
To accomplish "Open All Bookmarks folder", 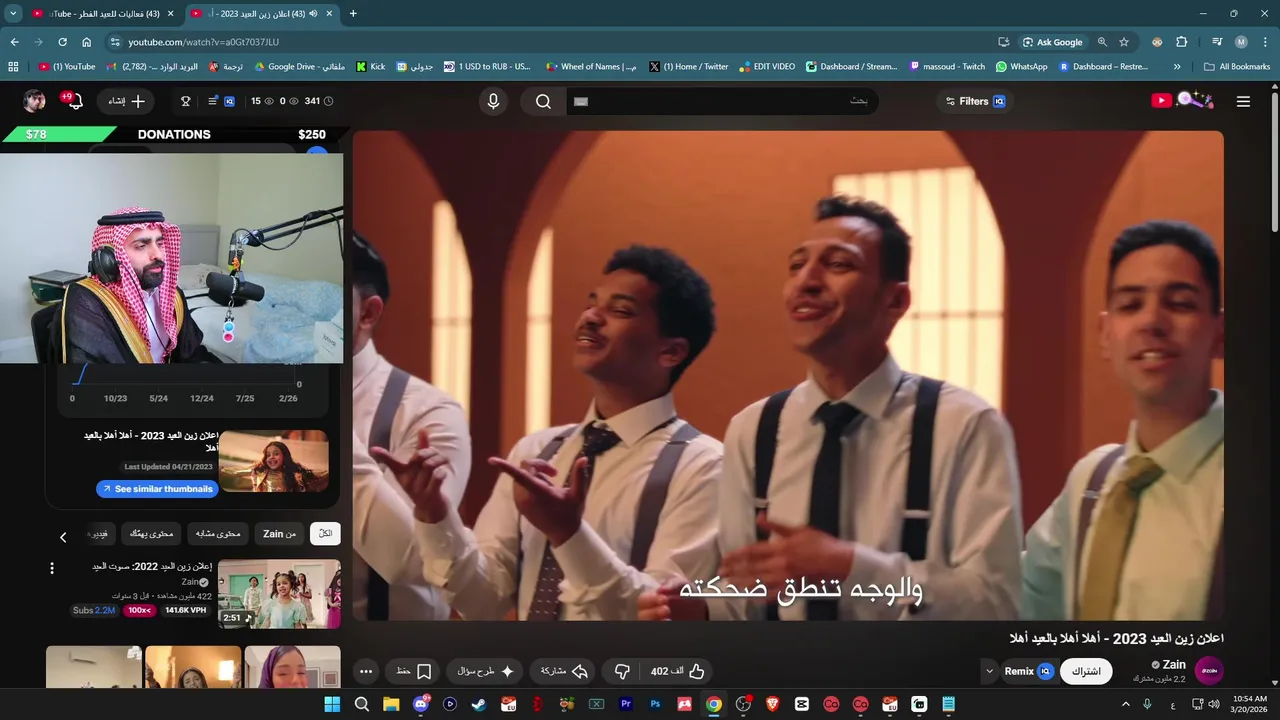I will point(1237,67).
